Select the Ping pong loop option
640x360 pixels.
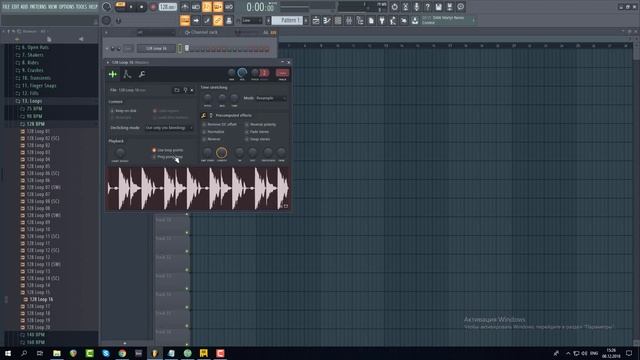[167, 157]
